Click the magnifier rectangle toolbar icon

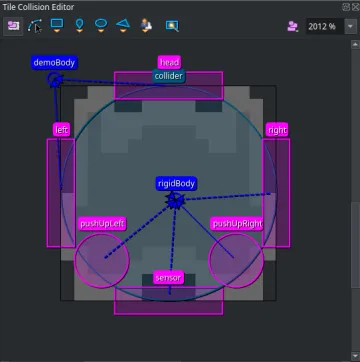[x=172, y=26]
